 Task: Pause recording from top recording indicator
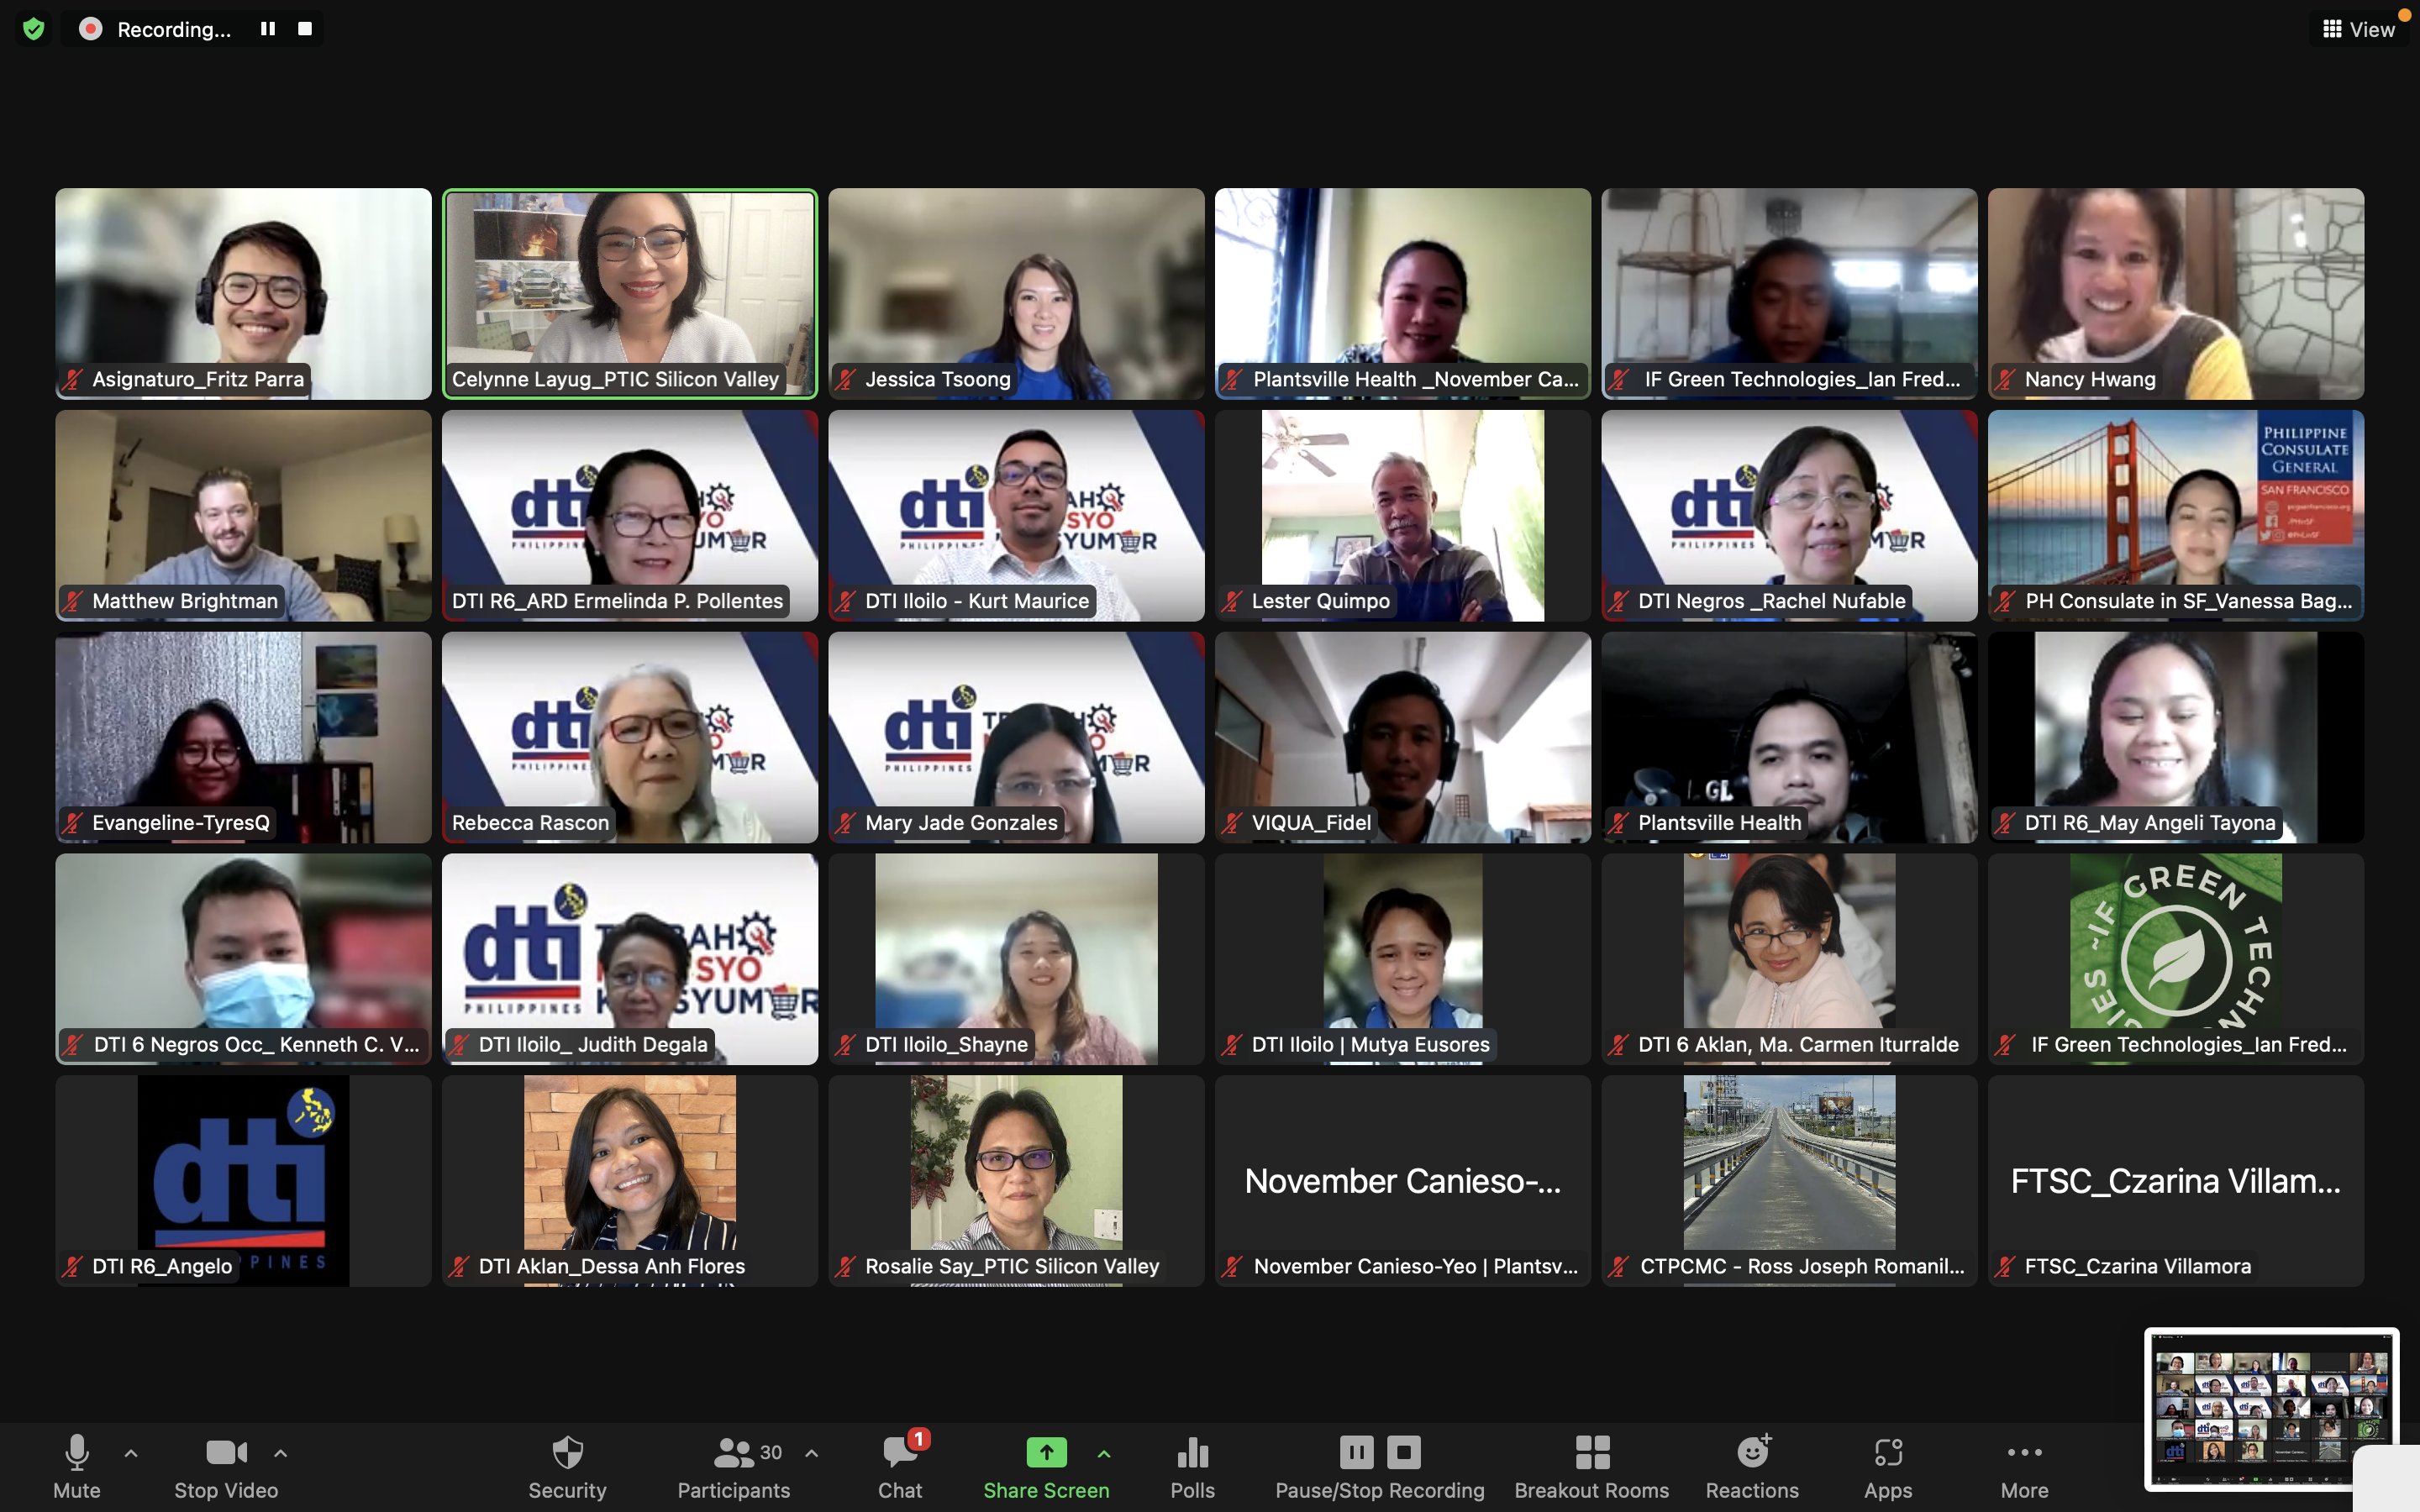point(268,29)
